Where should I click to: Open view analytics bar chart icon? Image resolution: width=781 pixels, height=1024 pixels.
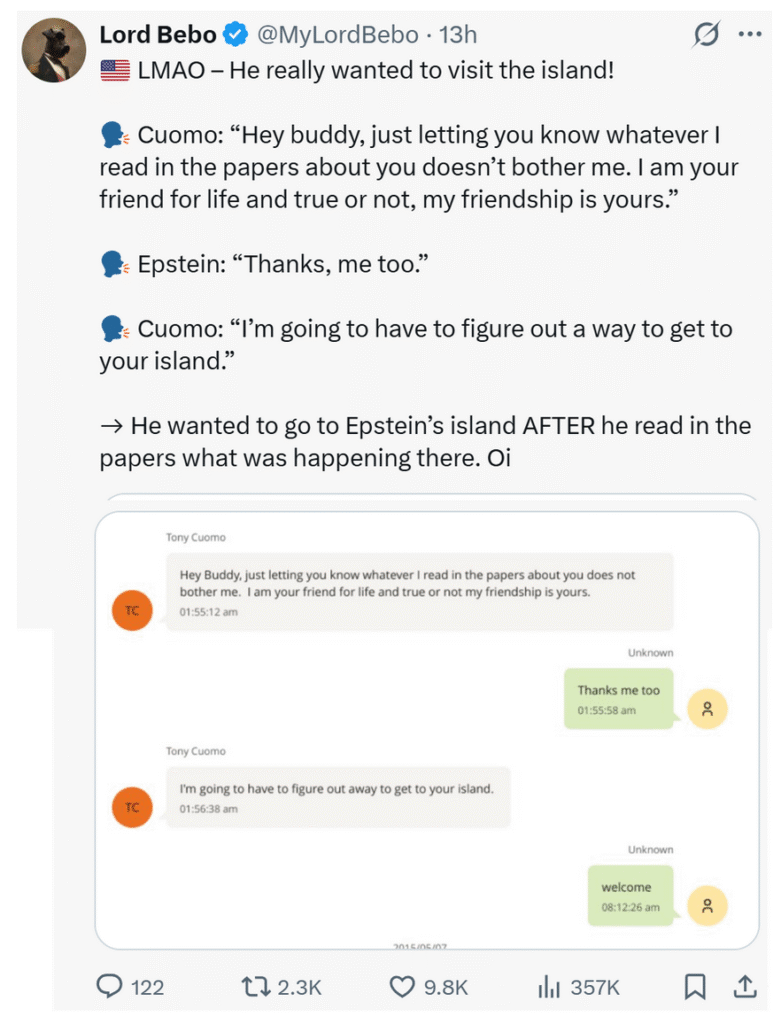(548, 986)
